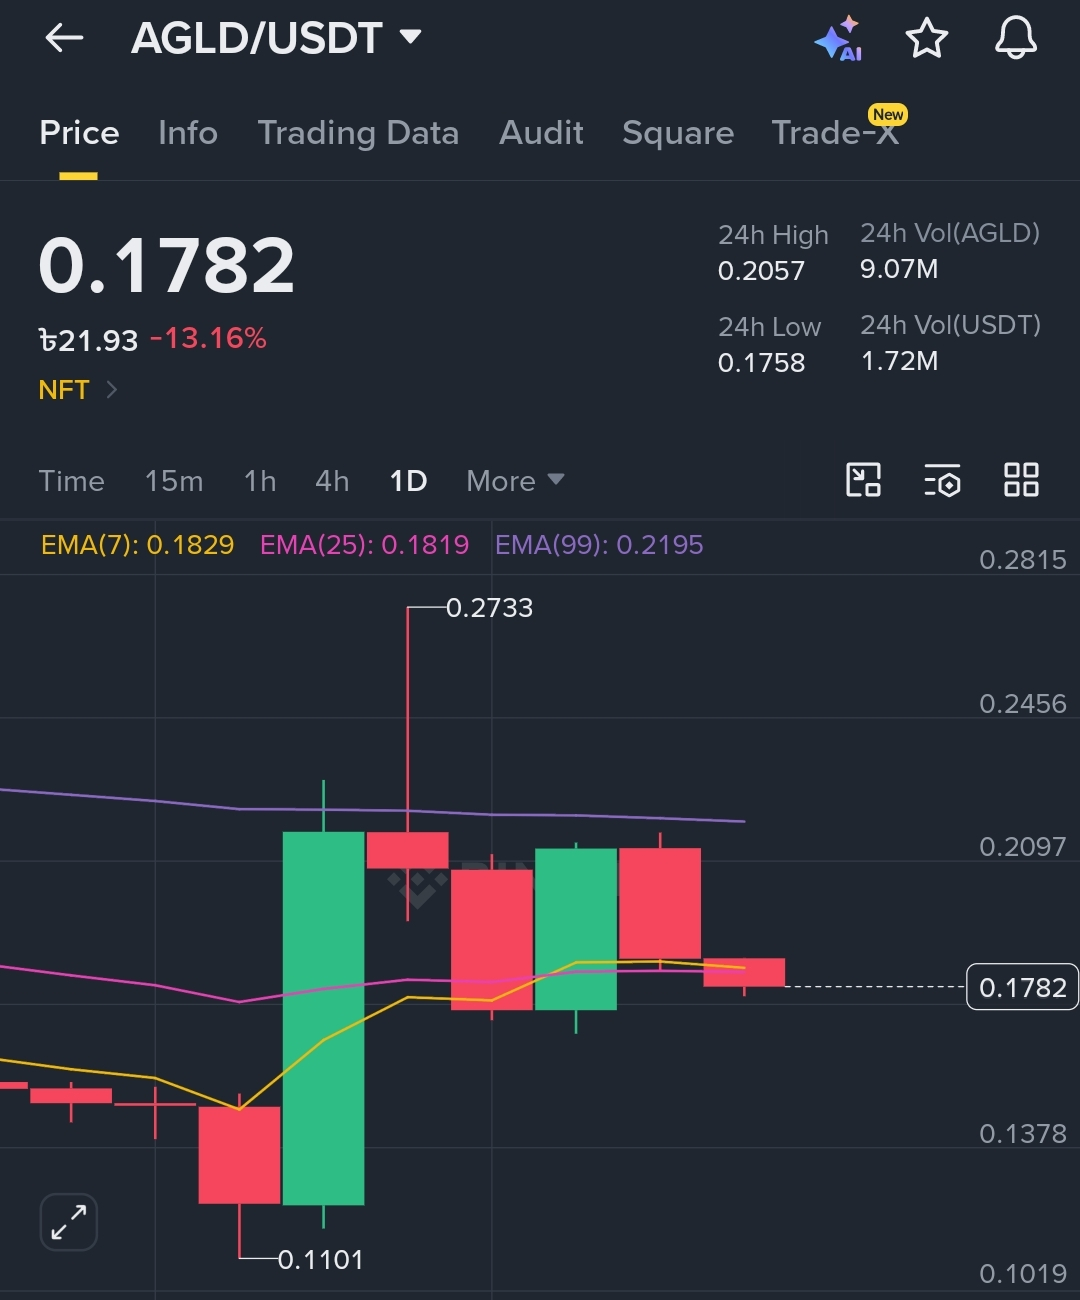Open the chart indicator settings icon
The image size is (1080, 1300).
pos(942,480)
